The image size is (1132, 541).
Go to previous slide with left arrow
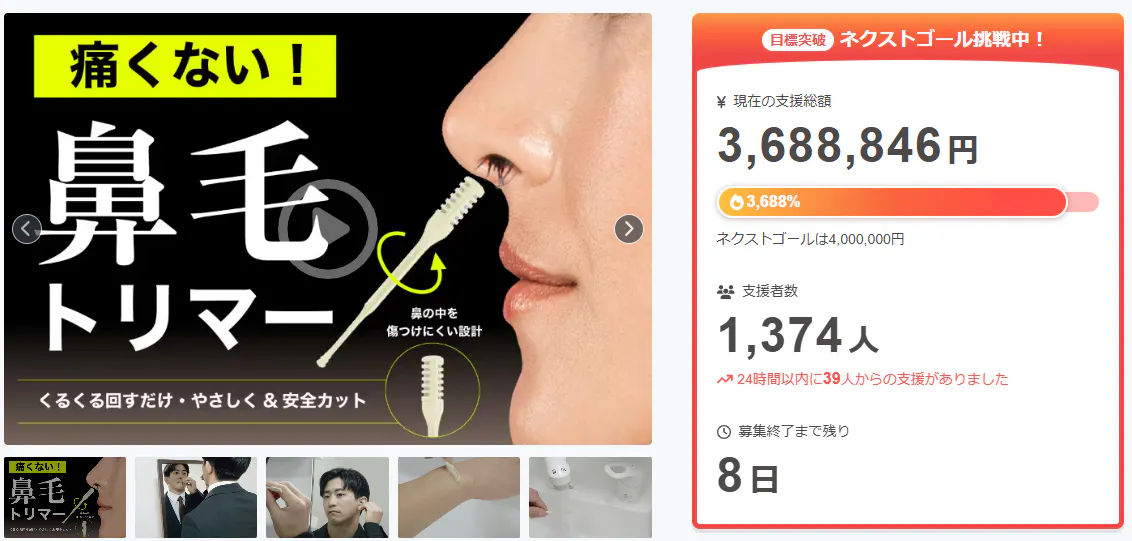27,229
